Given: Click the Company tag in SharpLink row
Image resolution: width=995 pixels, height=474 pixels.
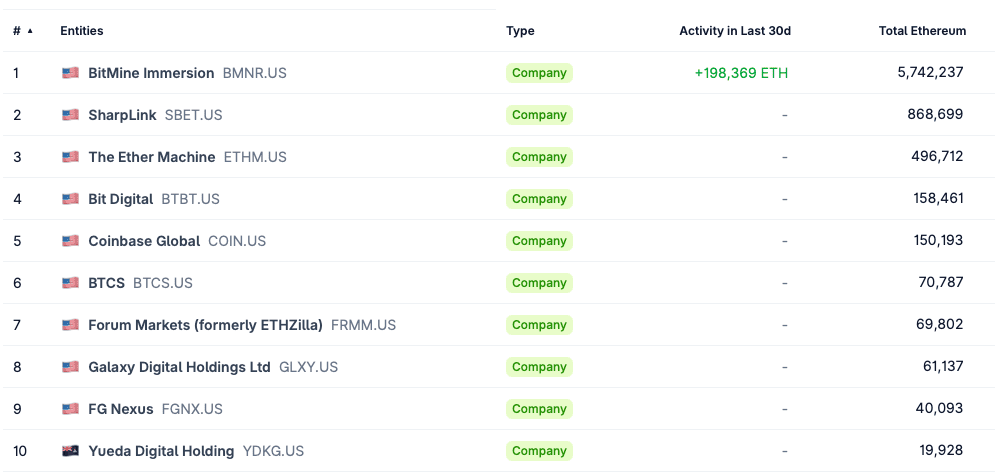Looking at the screenshot, I should (x=539, y=115).
